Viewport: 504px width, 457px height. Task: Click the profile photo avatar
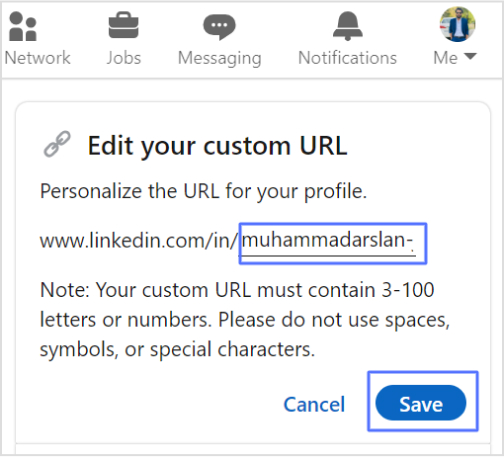(457, 24)
